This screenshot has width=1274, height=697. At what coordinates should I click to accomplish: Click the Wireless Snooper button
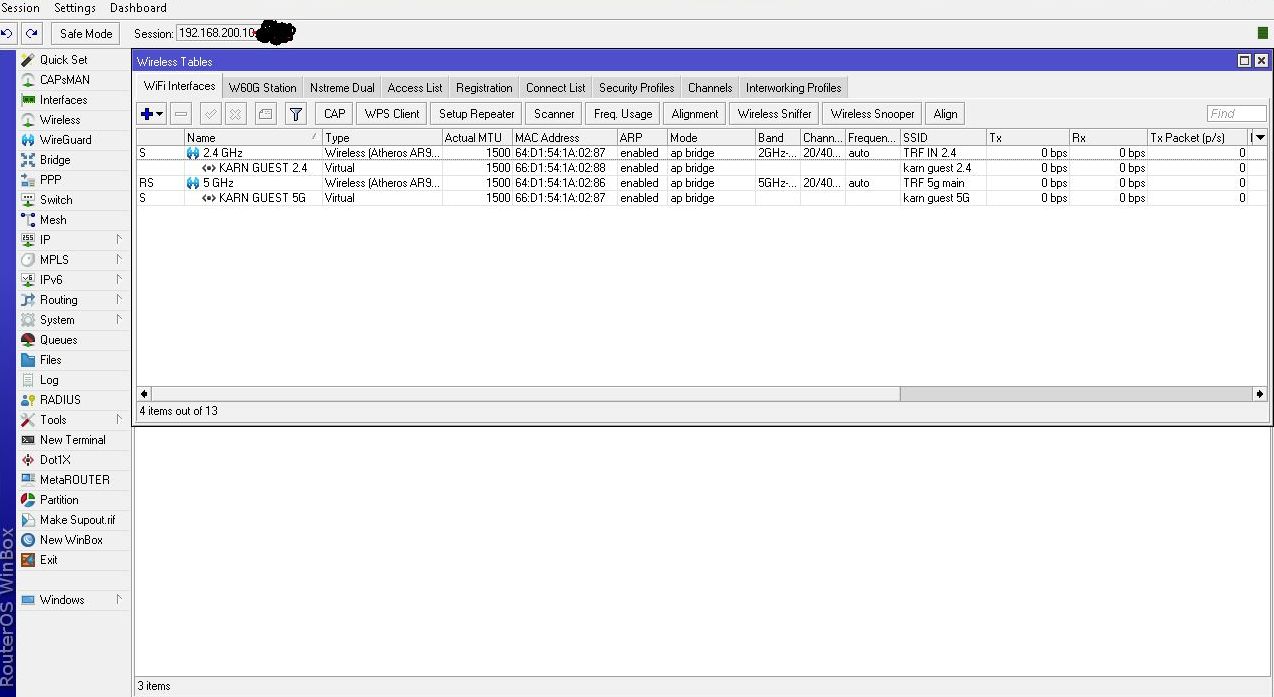(872, 114)
